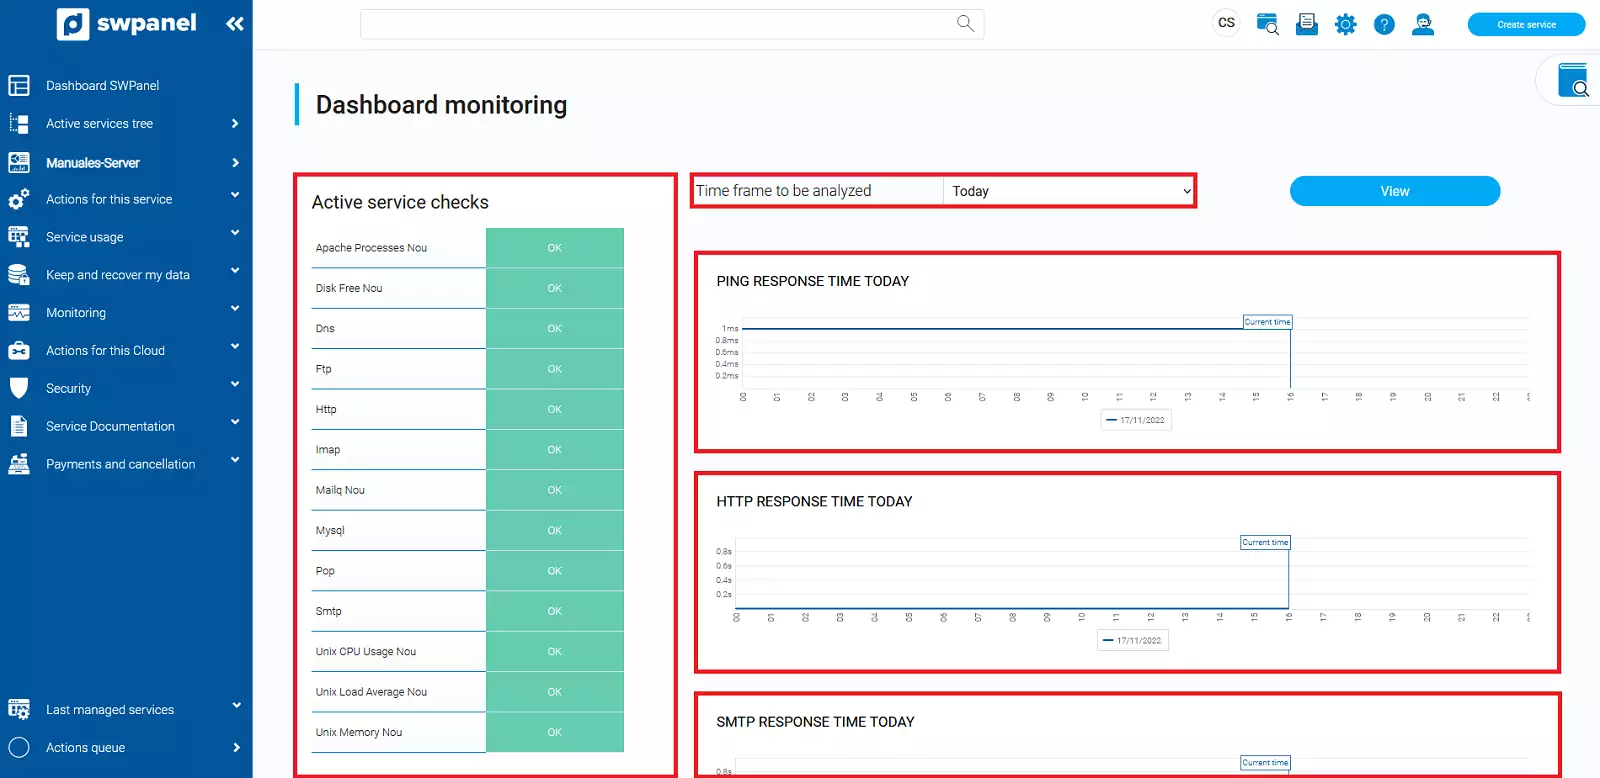Click the question mark help icon

(x=1384, y=24)
